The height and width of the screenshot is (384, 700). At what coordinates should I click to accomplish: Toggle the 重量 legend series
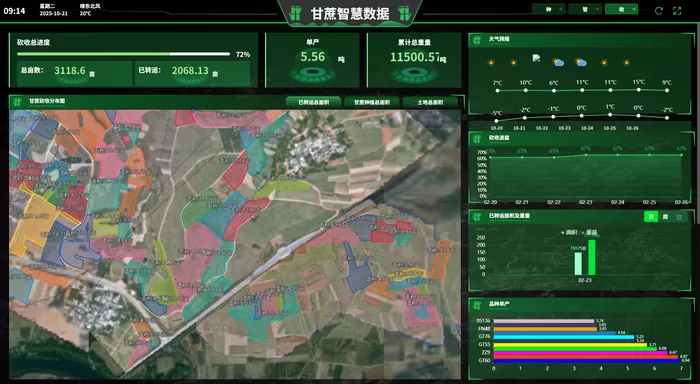coord(589,233)
